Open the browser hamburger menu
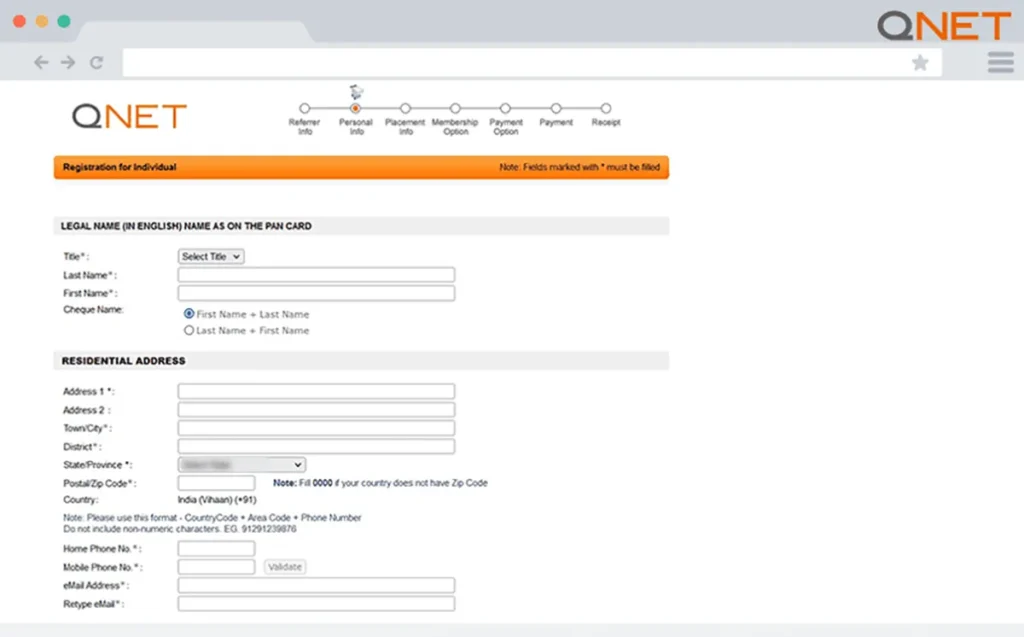Viewport: 1024px width, 637px height. tap(1000, 61)
